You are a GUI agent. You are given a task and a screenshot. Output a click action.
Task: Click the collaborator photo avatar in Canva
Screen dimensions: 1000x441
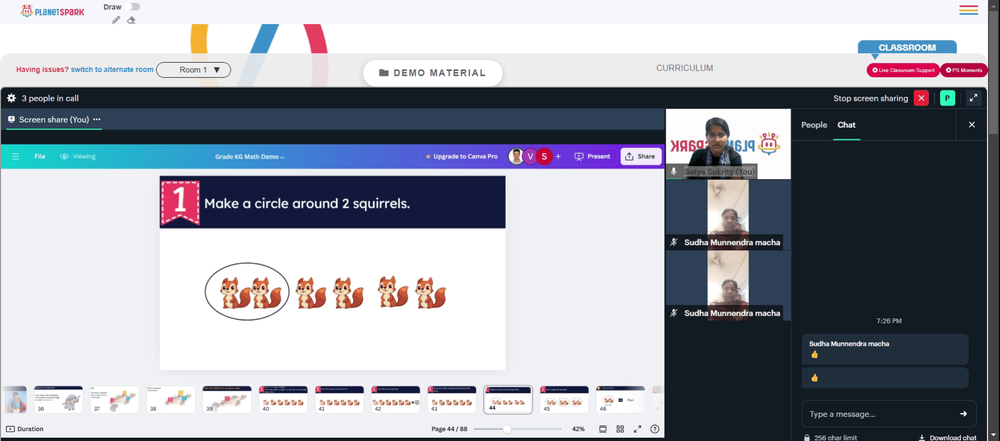coord(516,156)
